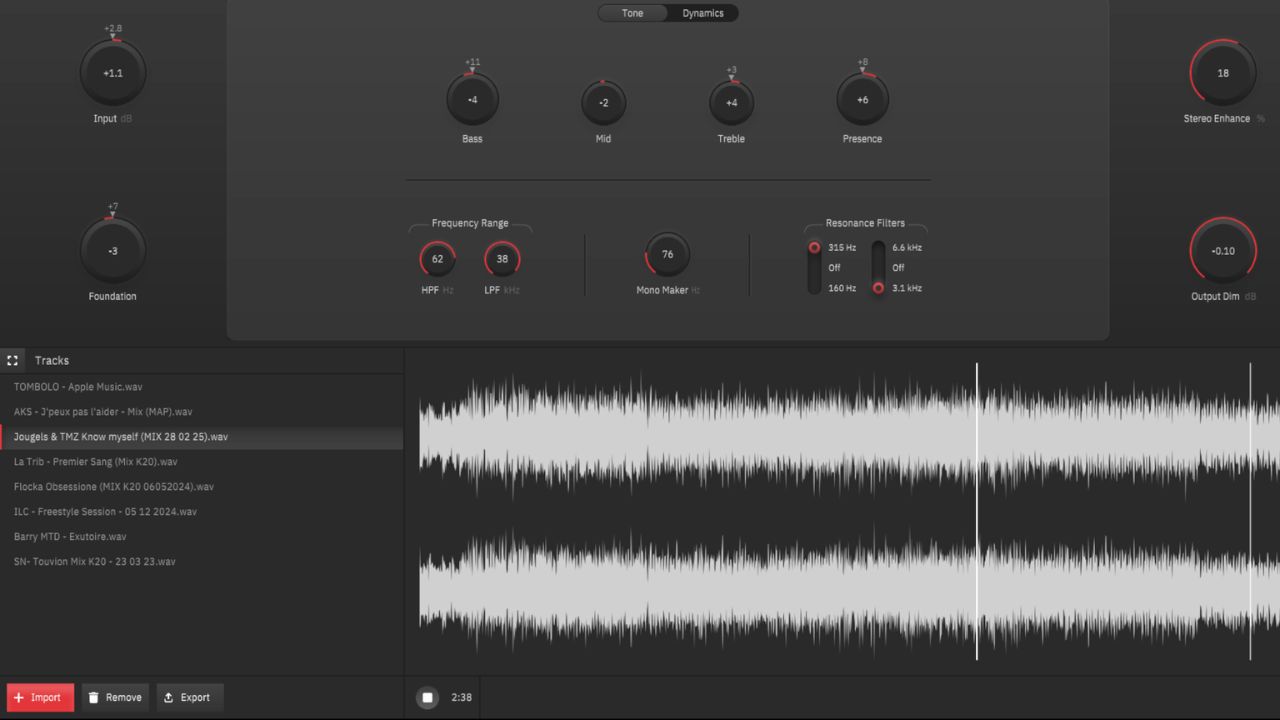This screenshot has height=720, width=1280.
Task: Click the Mid knob
Action: (x=603, y=103)
